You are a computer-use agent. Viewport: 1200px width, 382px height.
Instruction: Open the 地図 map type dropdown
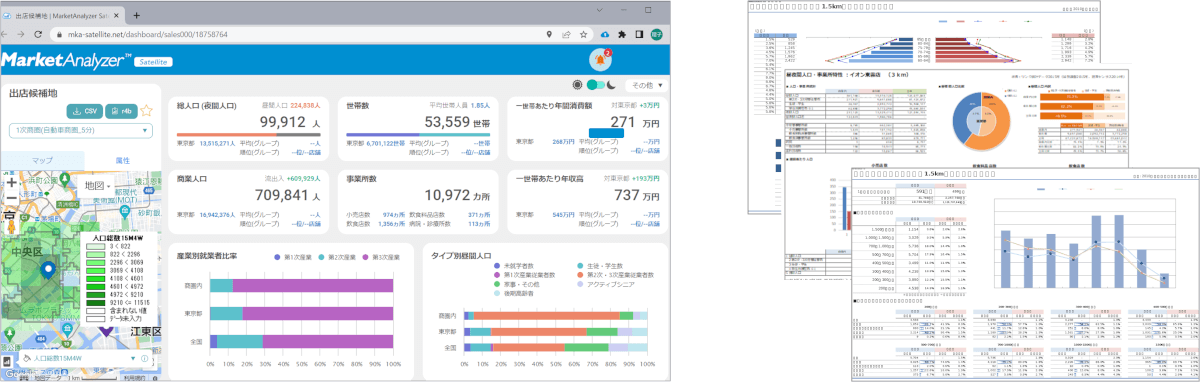click(95, 185)
